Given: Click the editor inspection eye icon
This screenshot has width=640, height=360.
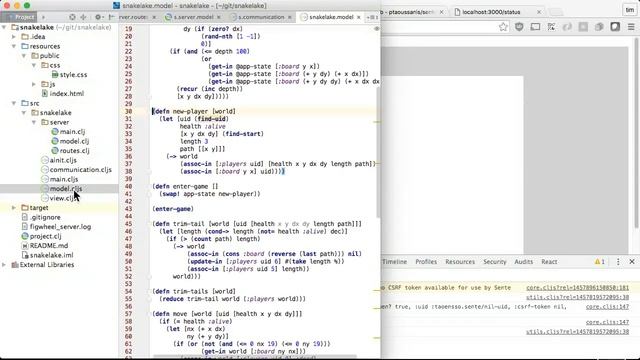Looking at the screenshot, I should pyautogui.click(x=377, y=29).
